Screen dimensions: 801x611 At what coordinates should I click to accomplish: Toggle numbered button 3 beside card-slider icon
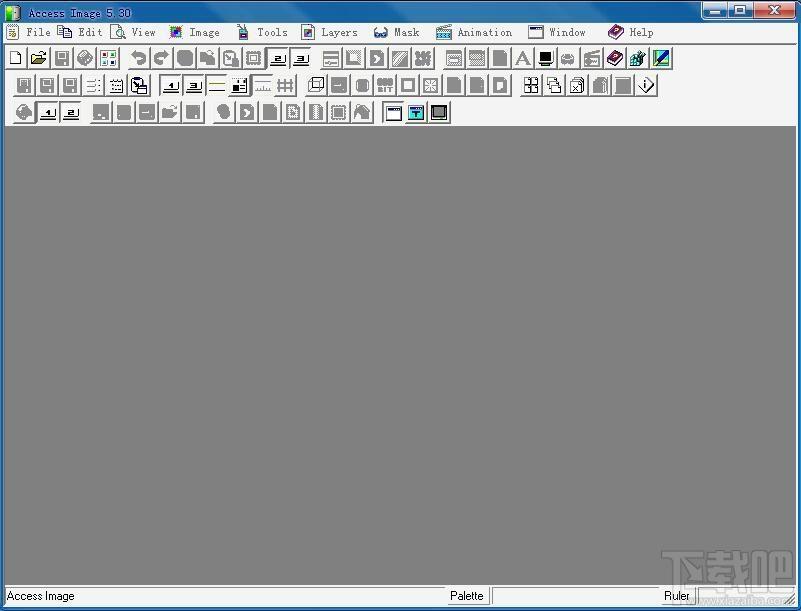301,58
